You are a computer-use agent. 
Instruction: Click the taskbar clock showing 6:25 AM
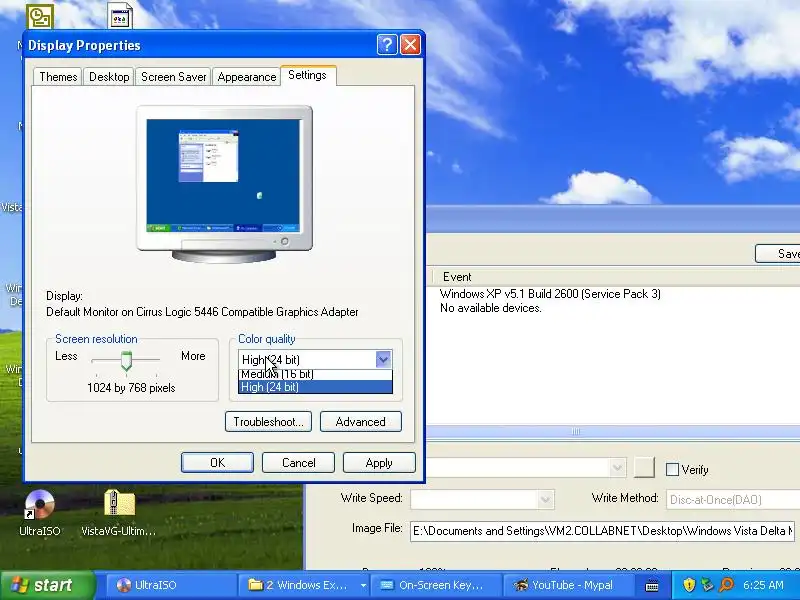click(763, 585)
